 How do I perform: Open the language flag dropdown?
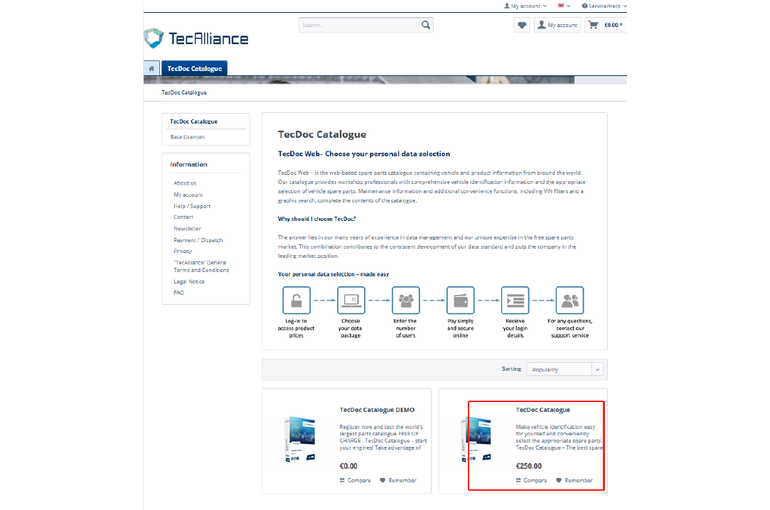(x=564, y=6)
